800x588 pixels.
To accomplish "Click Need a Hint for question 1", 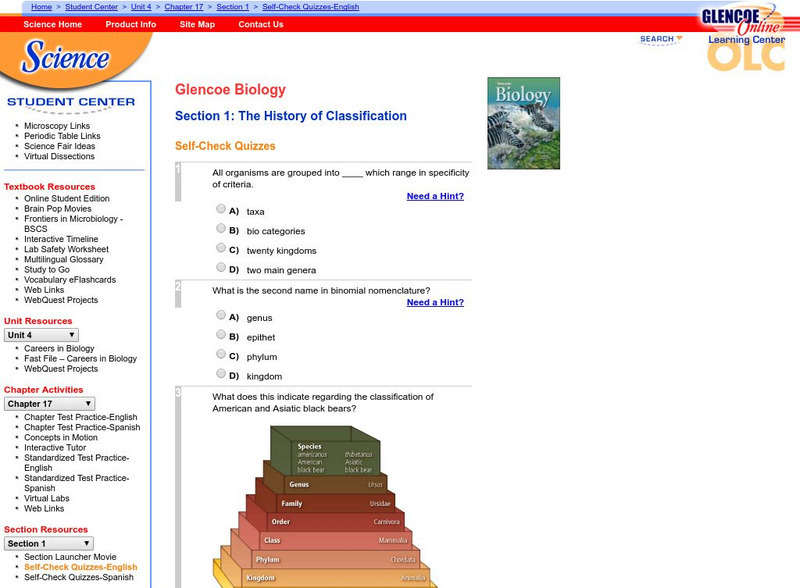I will (x=435, y=196).
